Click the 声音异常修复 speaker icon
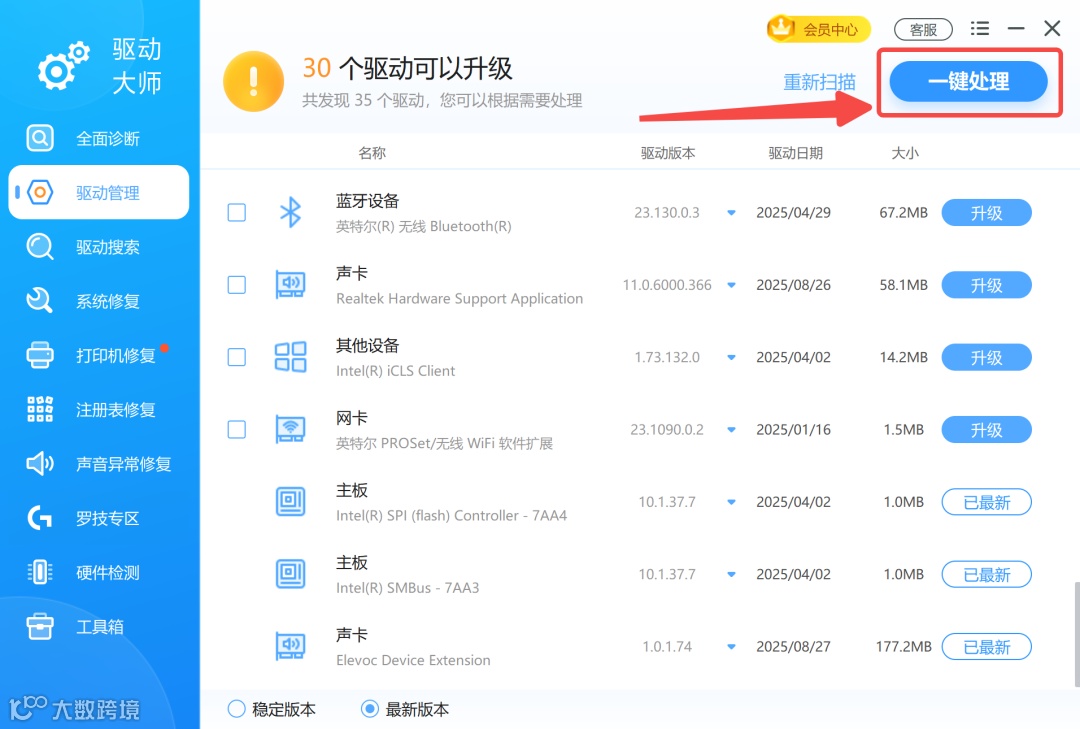 click(40, 464)
